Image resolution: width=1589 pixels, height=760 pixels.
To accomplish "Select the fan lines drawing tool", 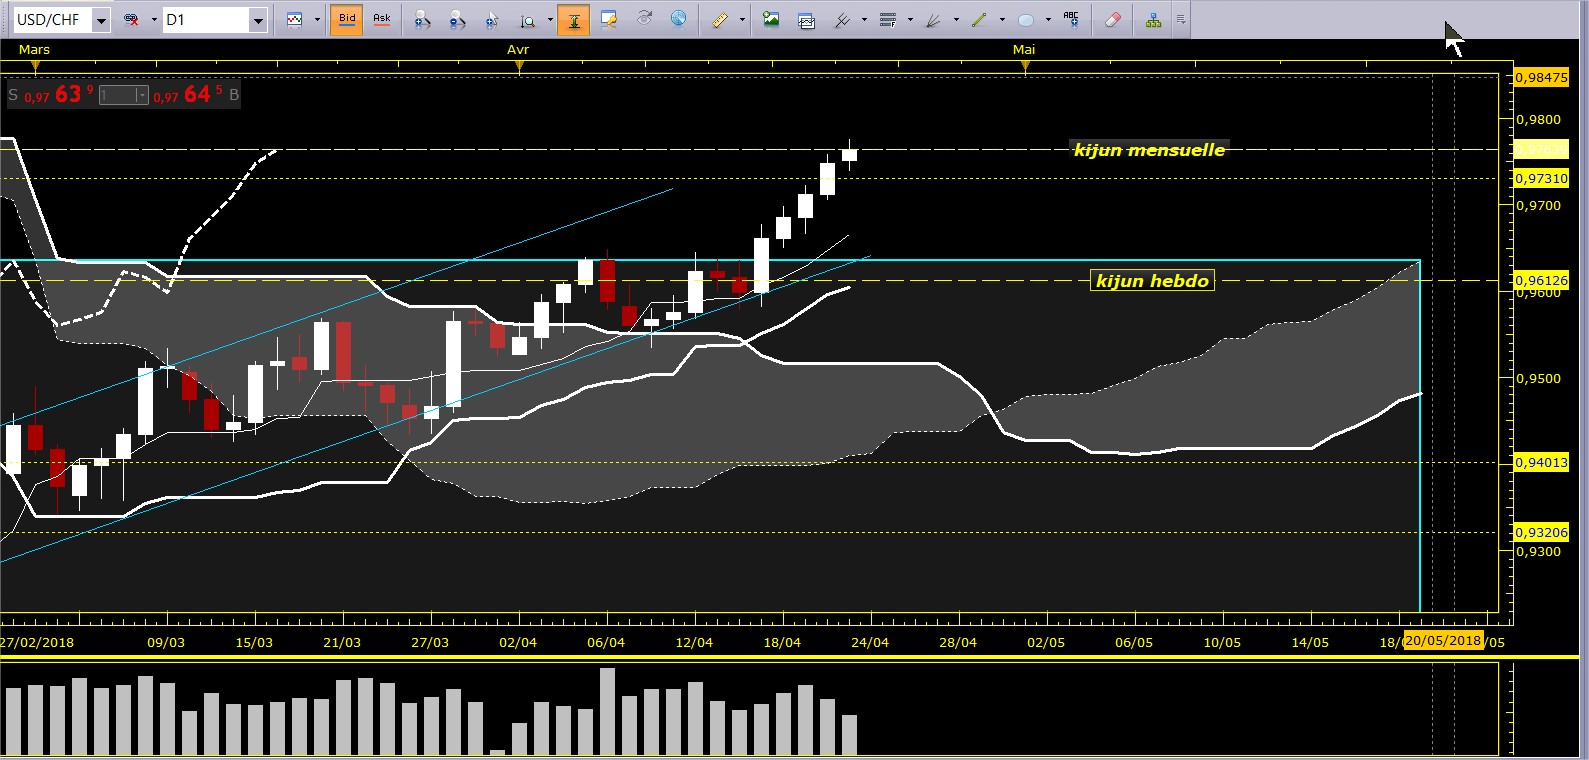I will (934, 19).
